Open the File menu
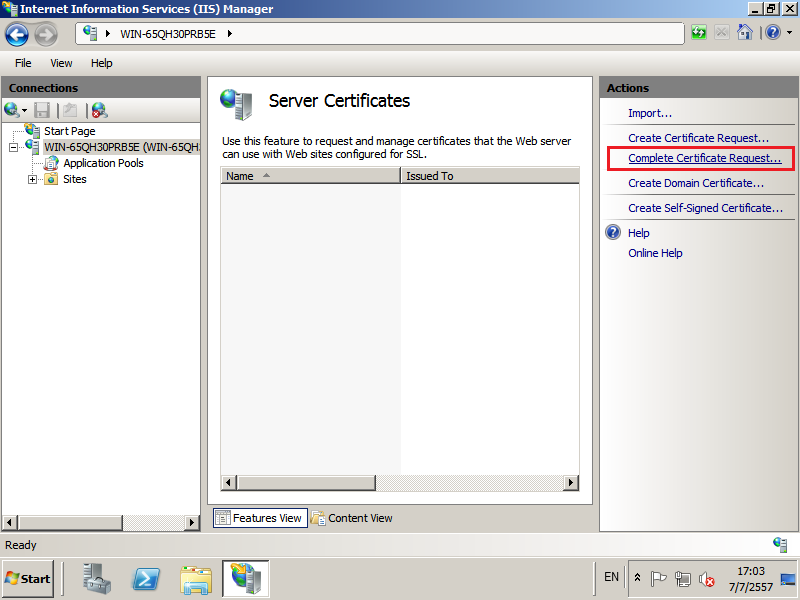This screenshot has width=800, height=600. [23, 63]
